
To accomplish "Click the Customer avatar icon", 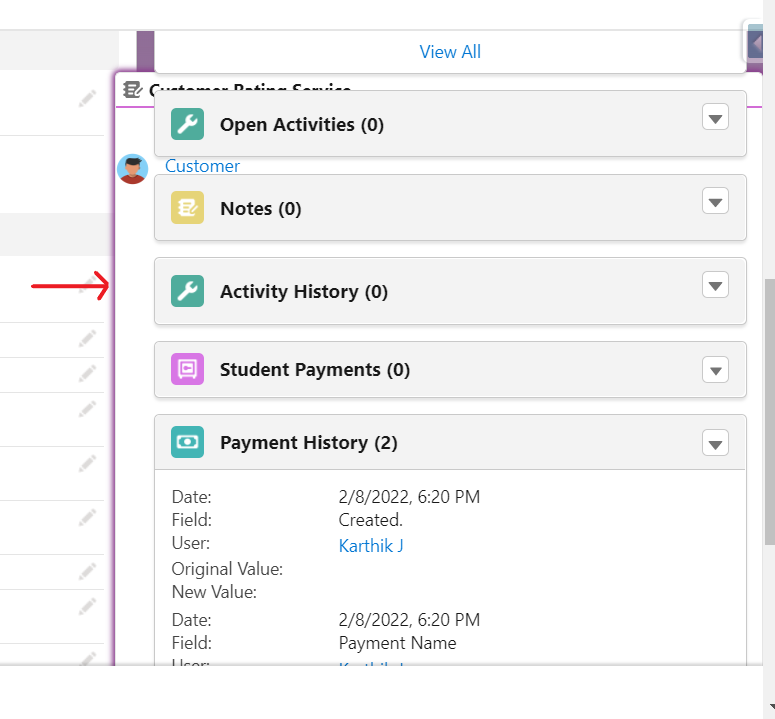I will (132, 168).
